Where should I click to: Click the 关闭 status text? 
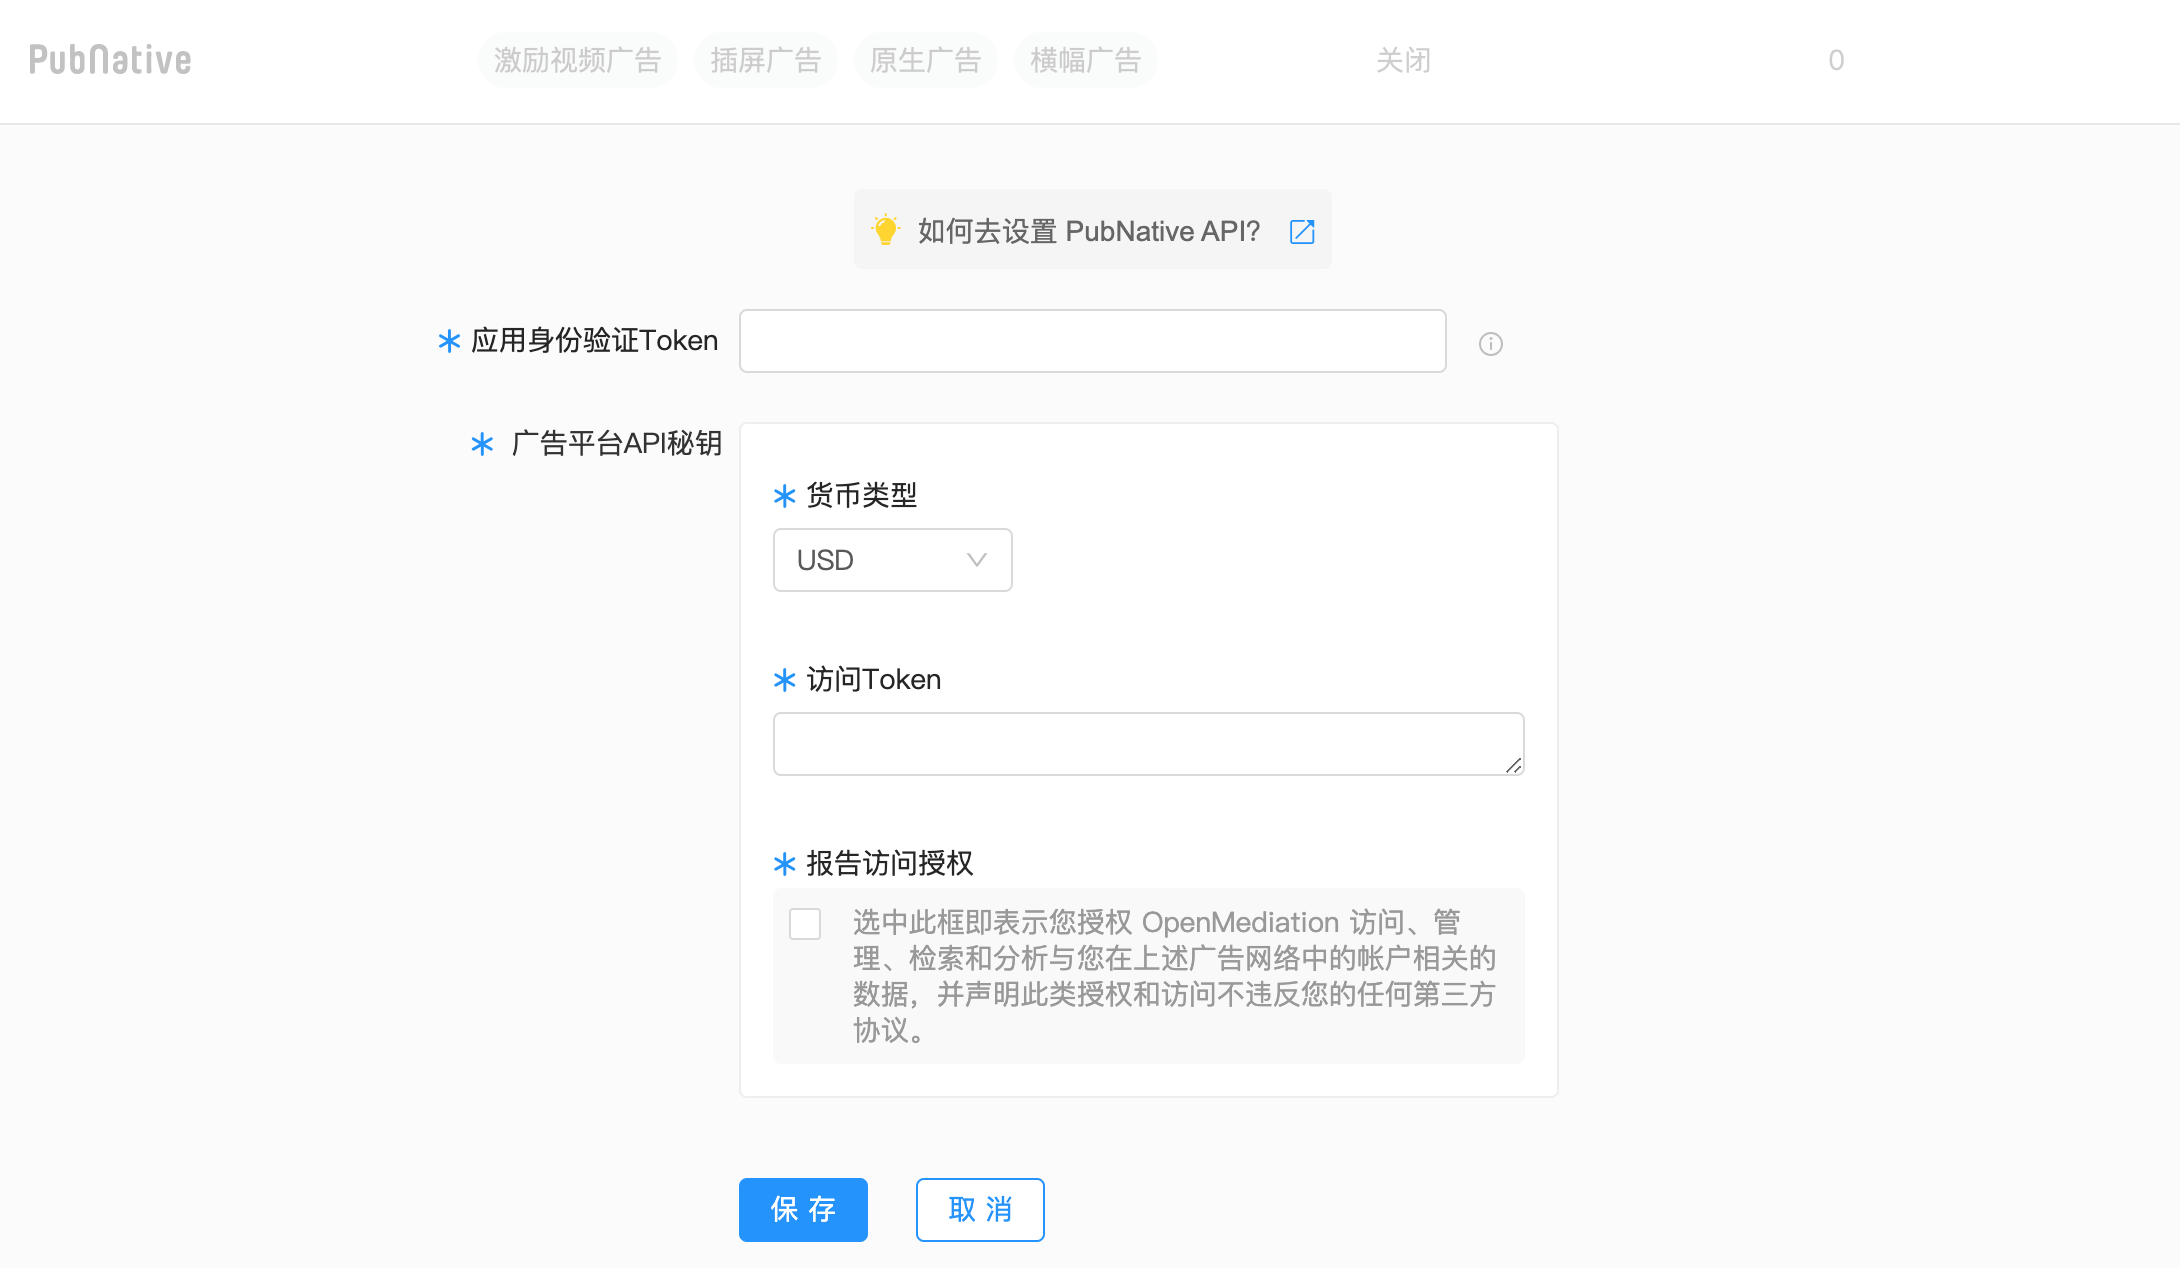1403,60
